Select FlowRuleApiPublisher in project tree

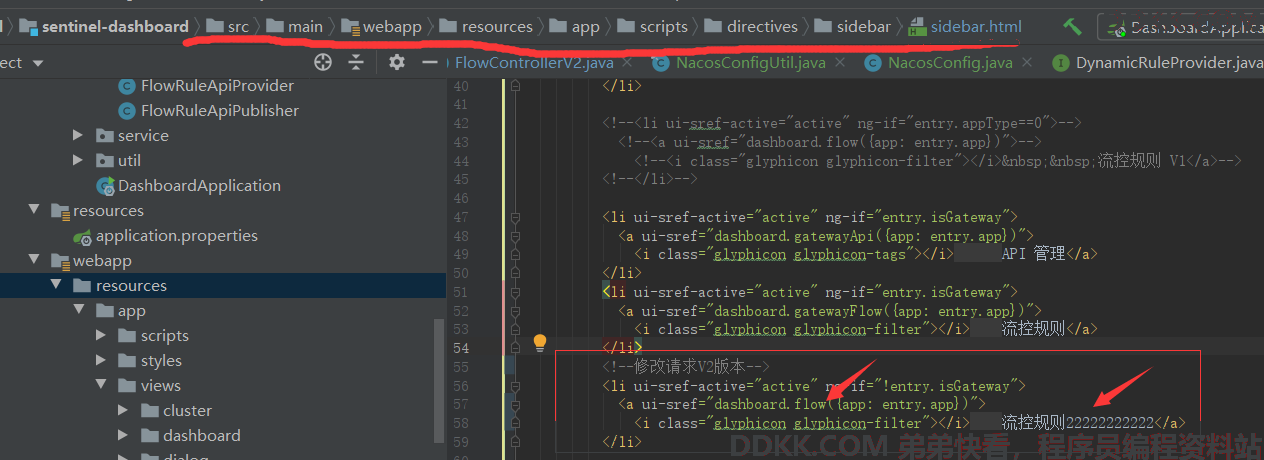pyautogui.click(x=220, y=111)
